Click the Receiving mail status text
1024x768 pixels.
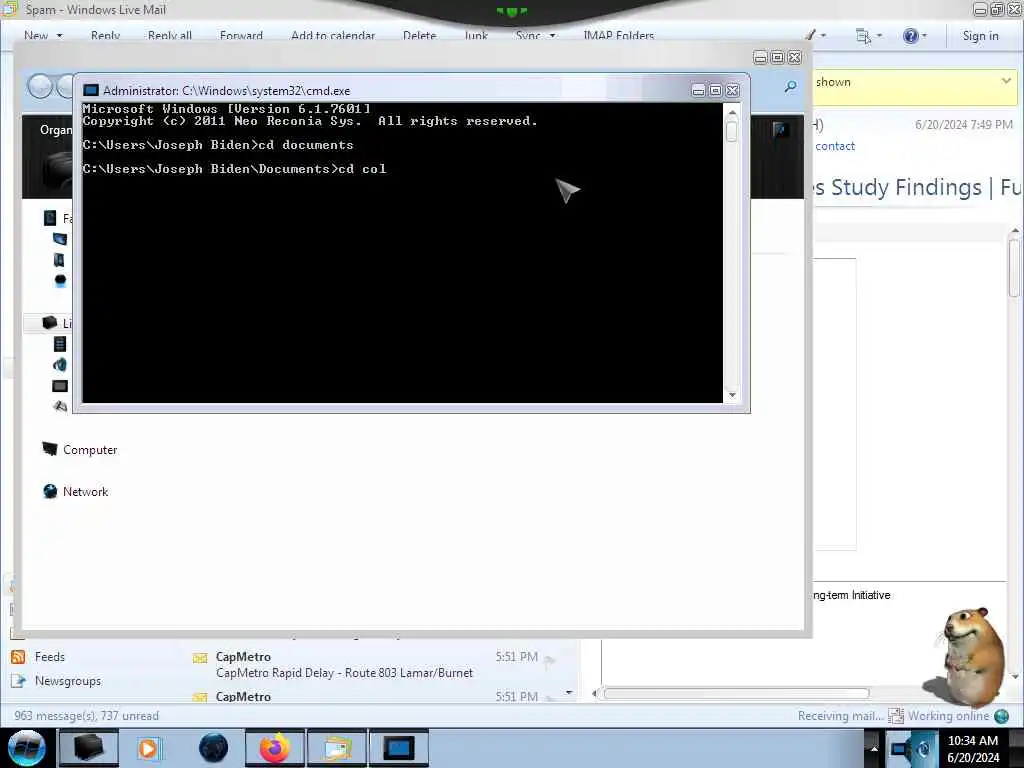point(840,716)
